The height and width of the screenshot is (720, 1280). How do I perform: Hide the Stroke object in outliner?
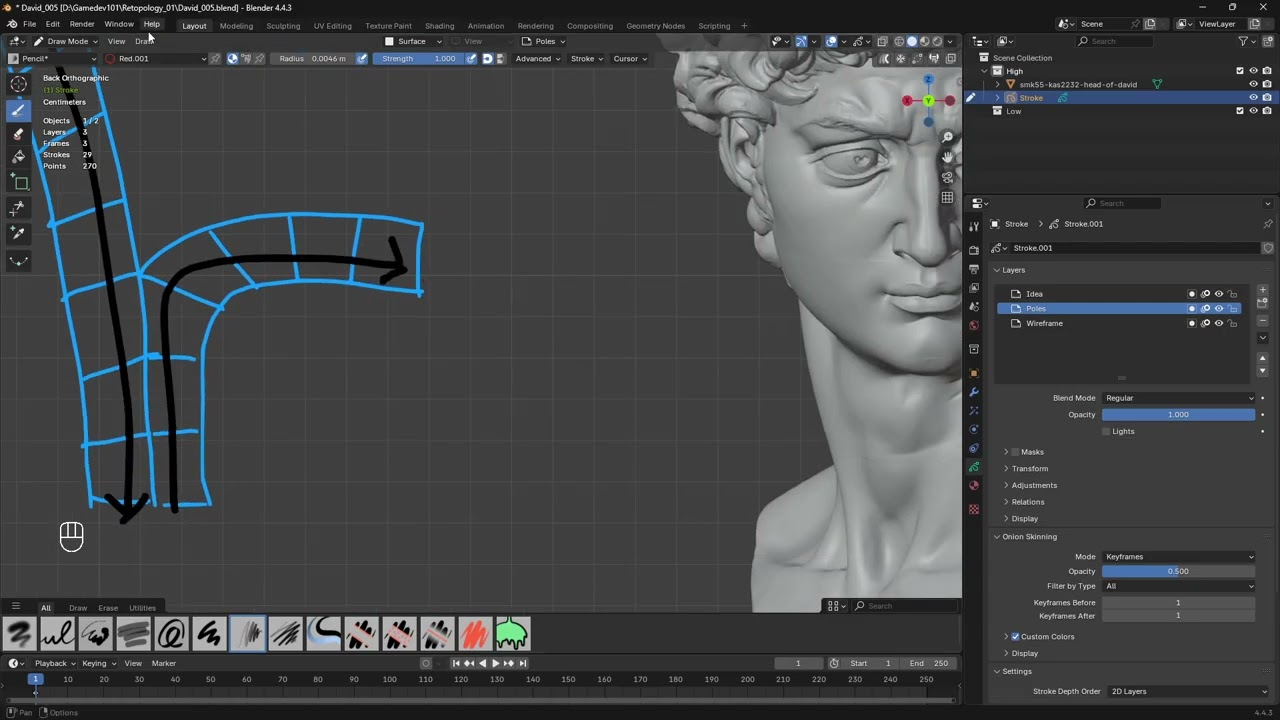coord(1253,98)
